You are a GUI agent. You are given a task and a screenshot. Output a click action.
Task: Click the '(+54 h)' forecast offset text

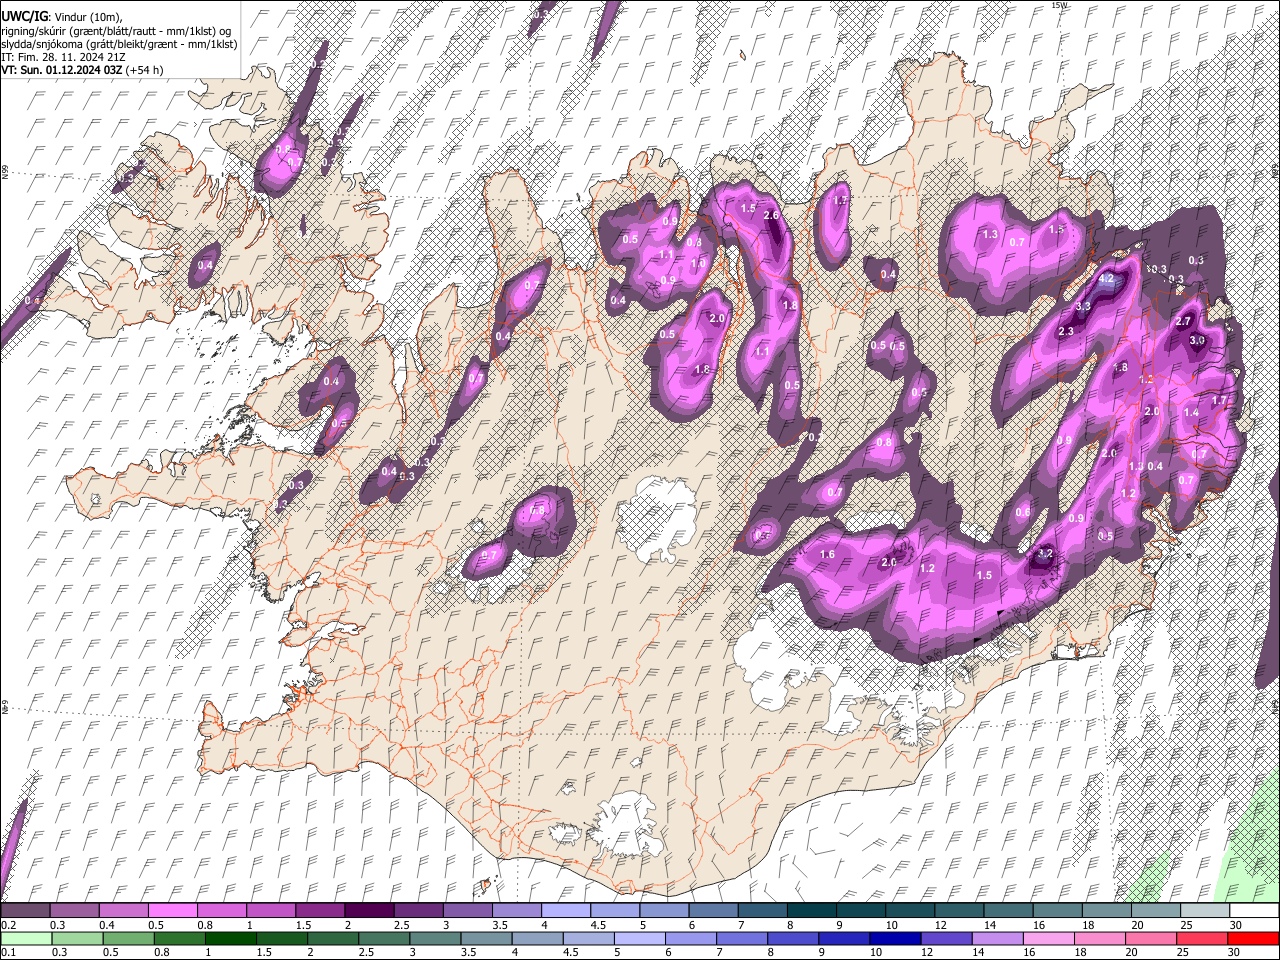pyautogui.click(x=145, y=70)
